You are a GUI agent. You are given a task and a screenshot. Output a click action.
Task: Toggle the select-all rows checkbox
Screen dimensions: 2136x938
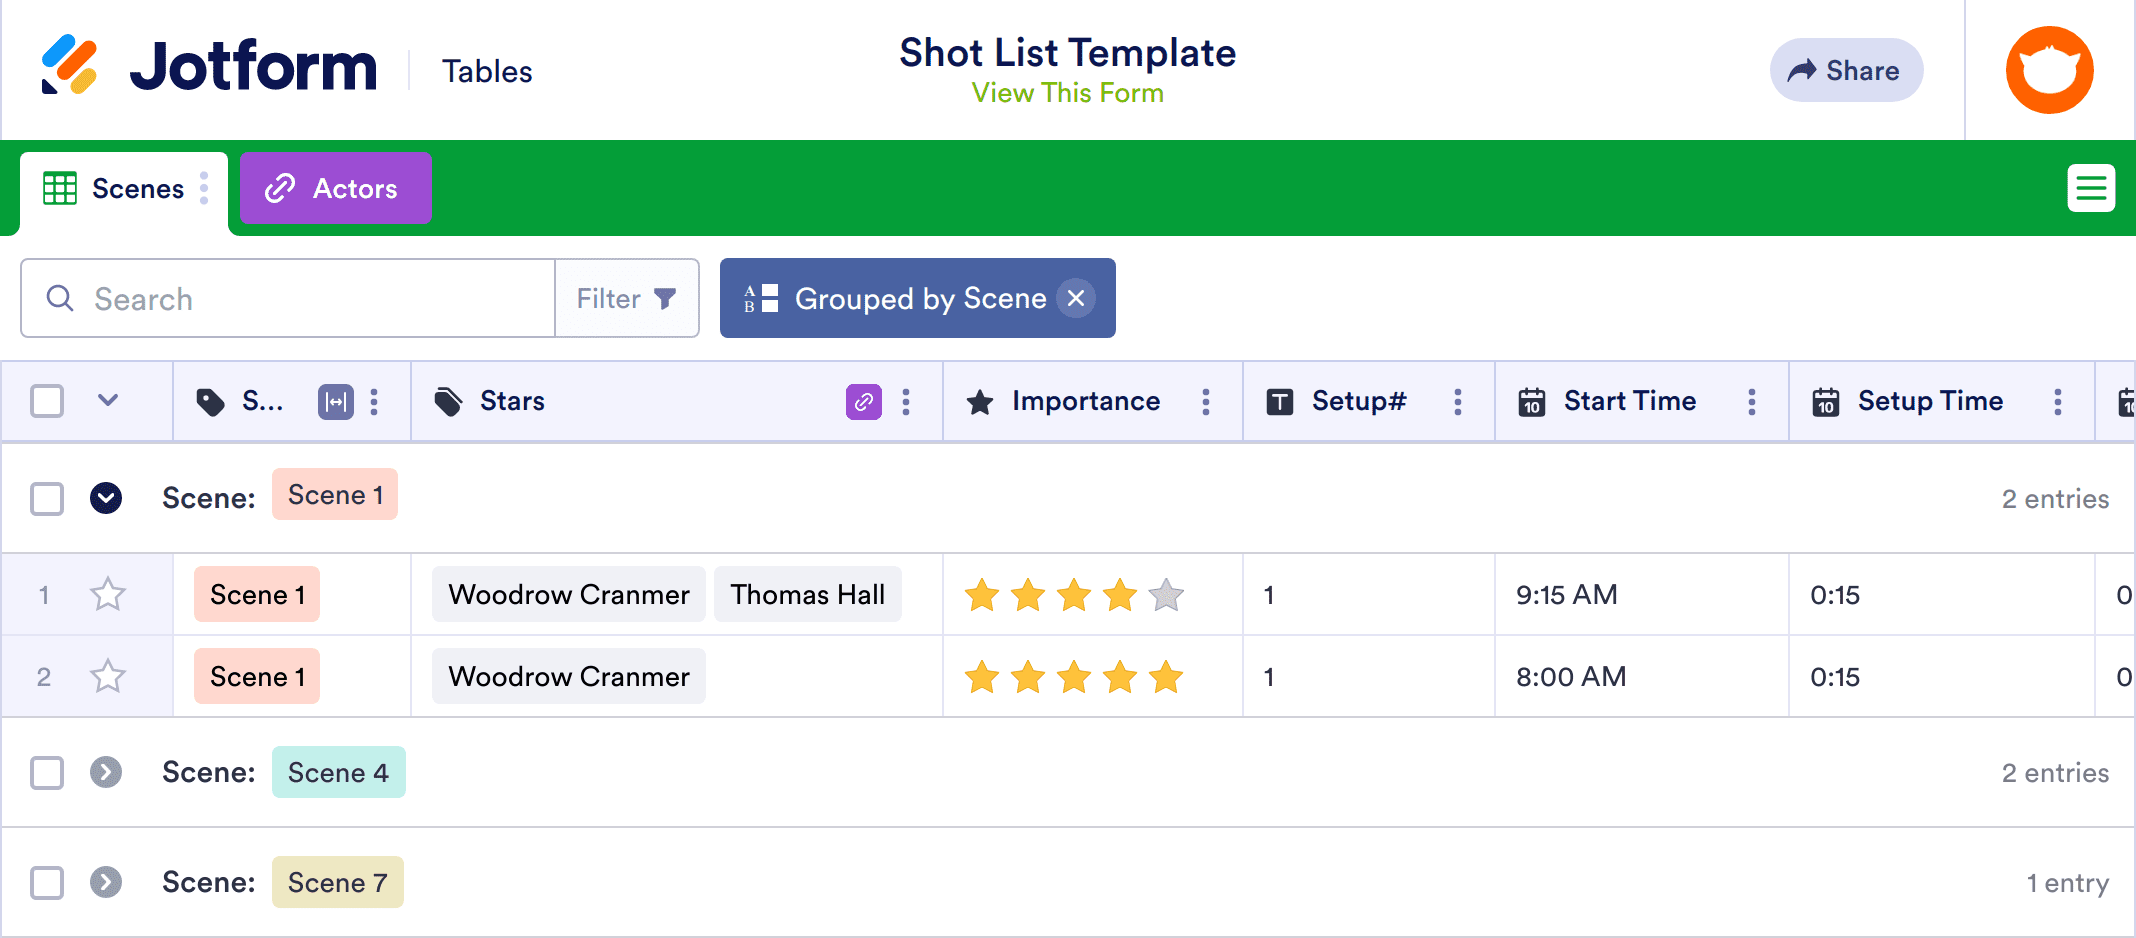[47, 401]
